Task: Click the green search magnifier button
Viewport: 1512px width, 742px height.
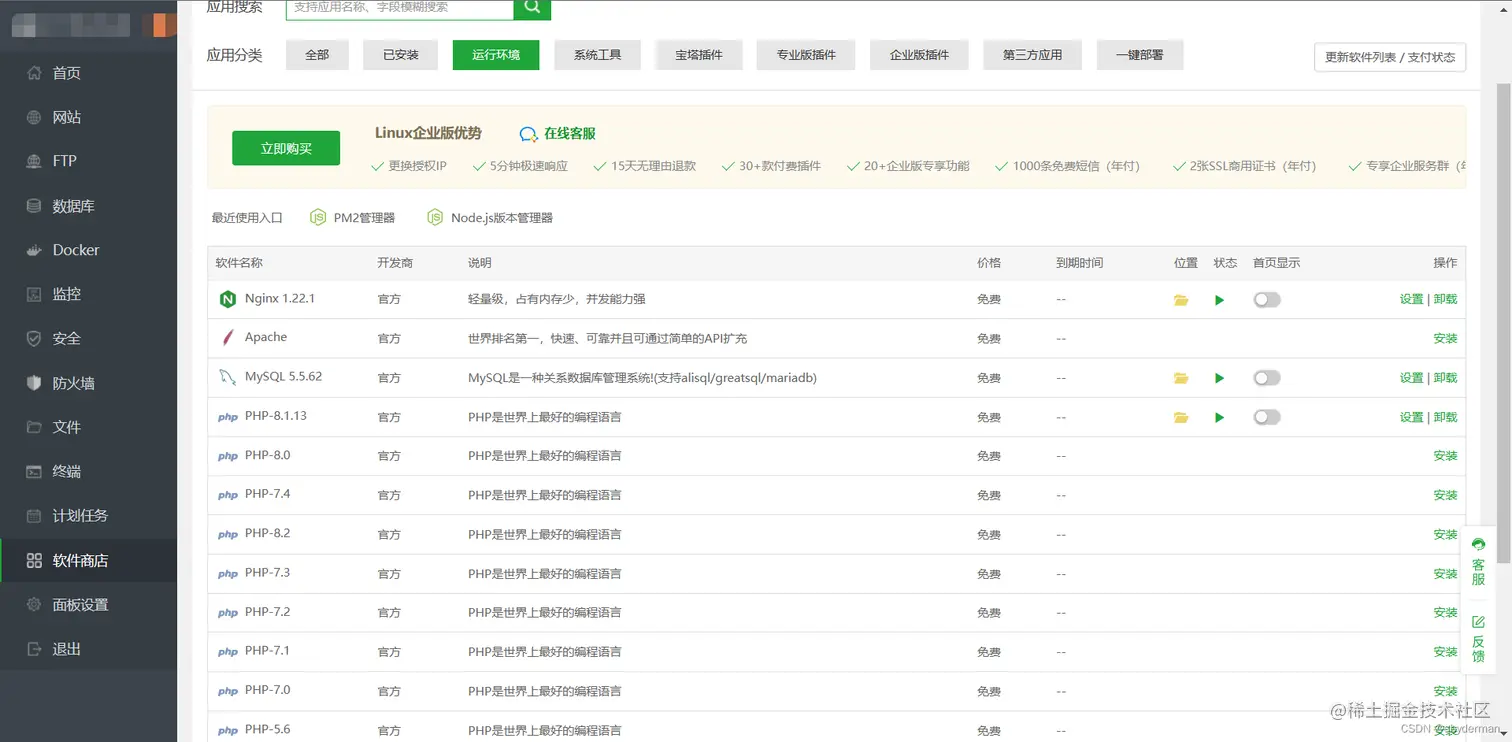Action: [532, 8]
